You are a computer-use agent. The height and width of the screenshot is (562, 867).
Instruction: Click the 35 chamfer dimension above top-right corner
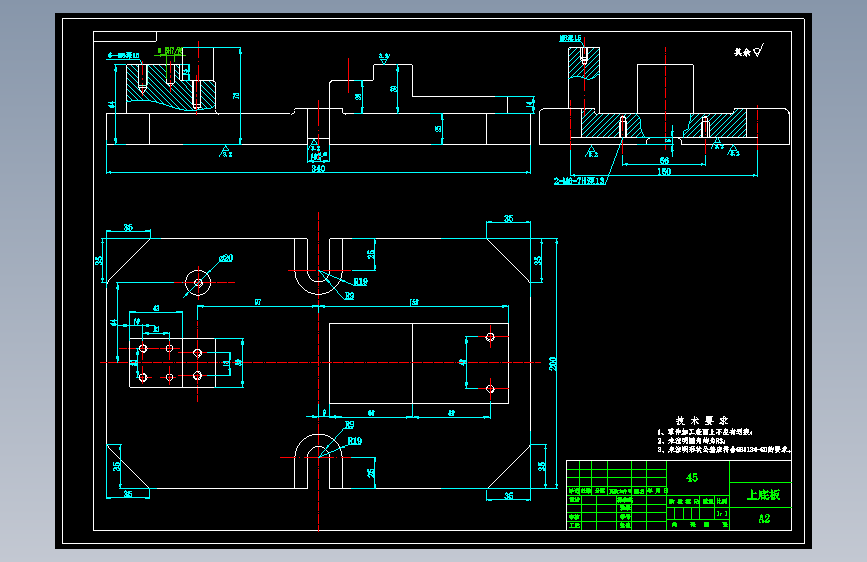click(x=508, y=218)
